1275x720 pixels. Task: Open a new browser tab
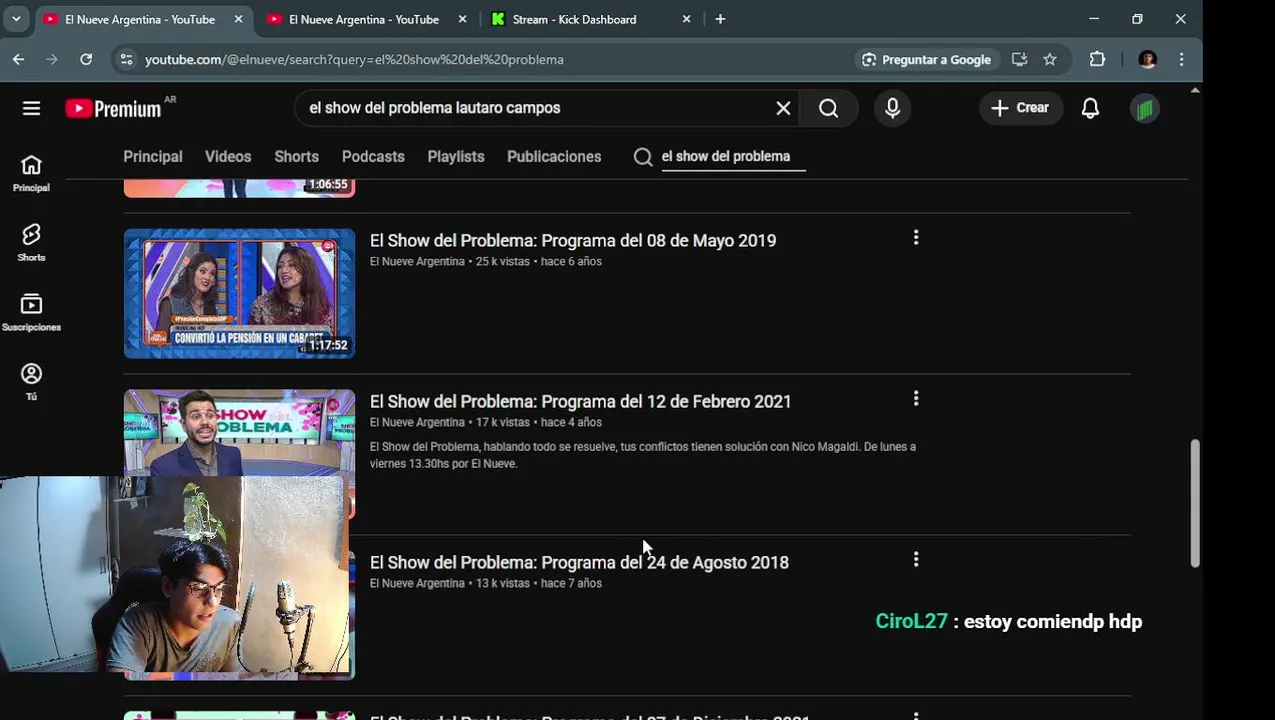[720, 19]
